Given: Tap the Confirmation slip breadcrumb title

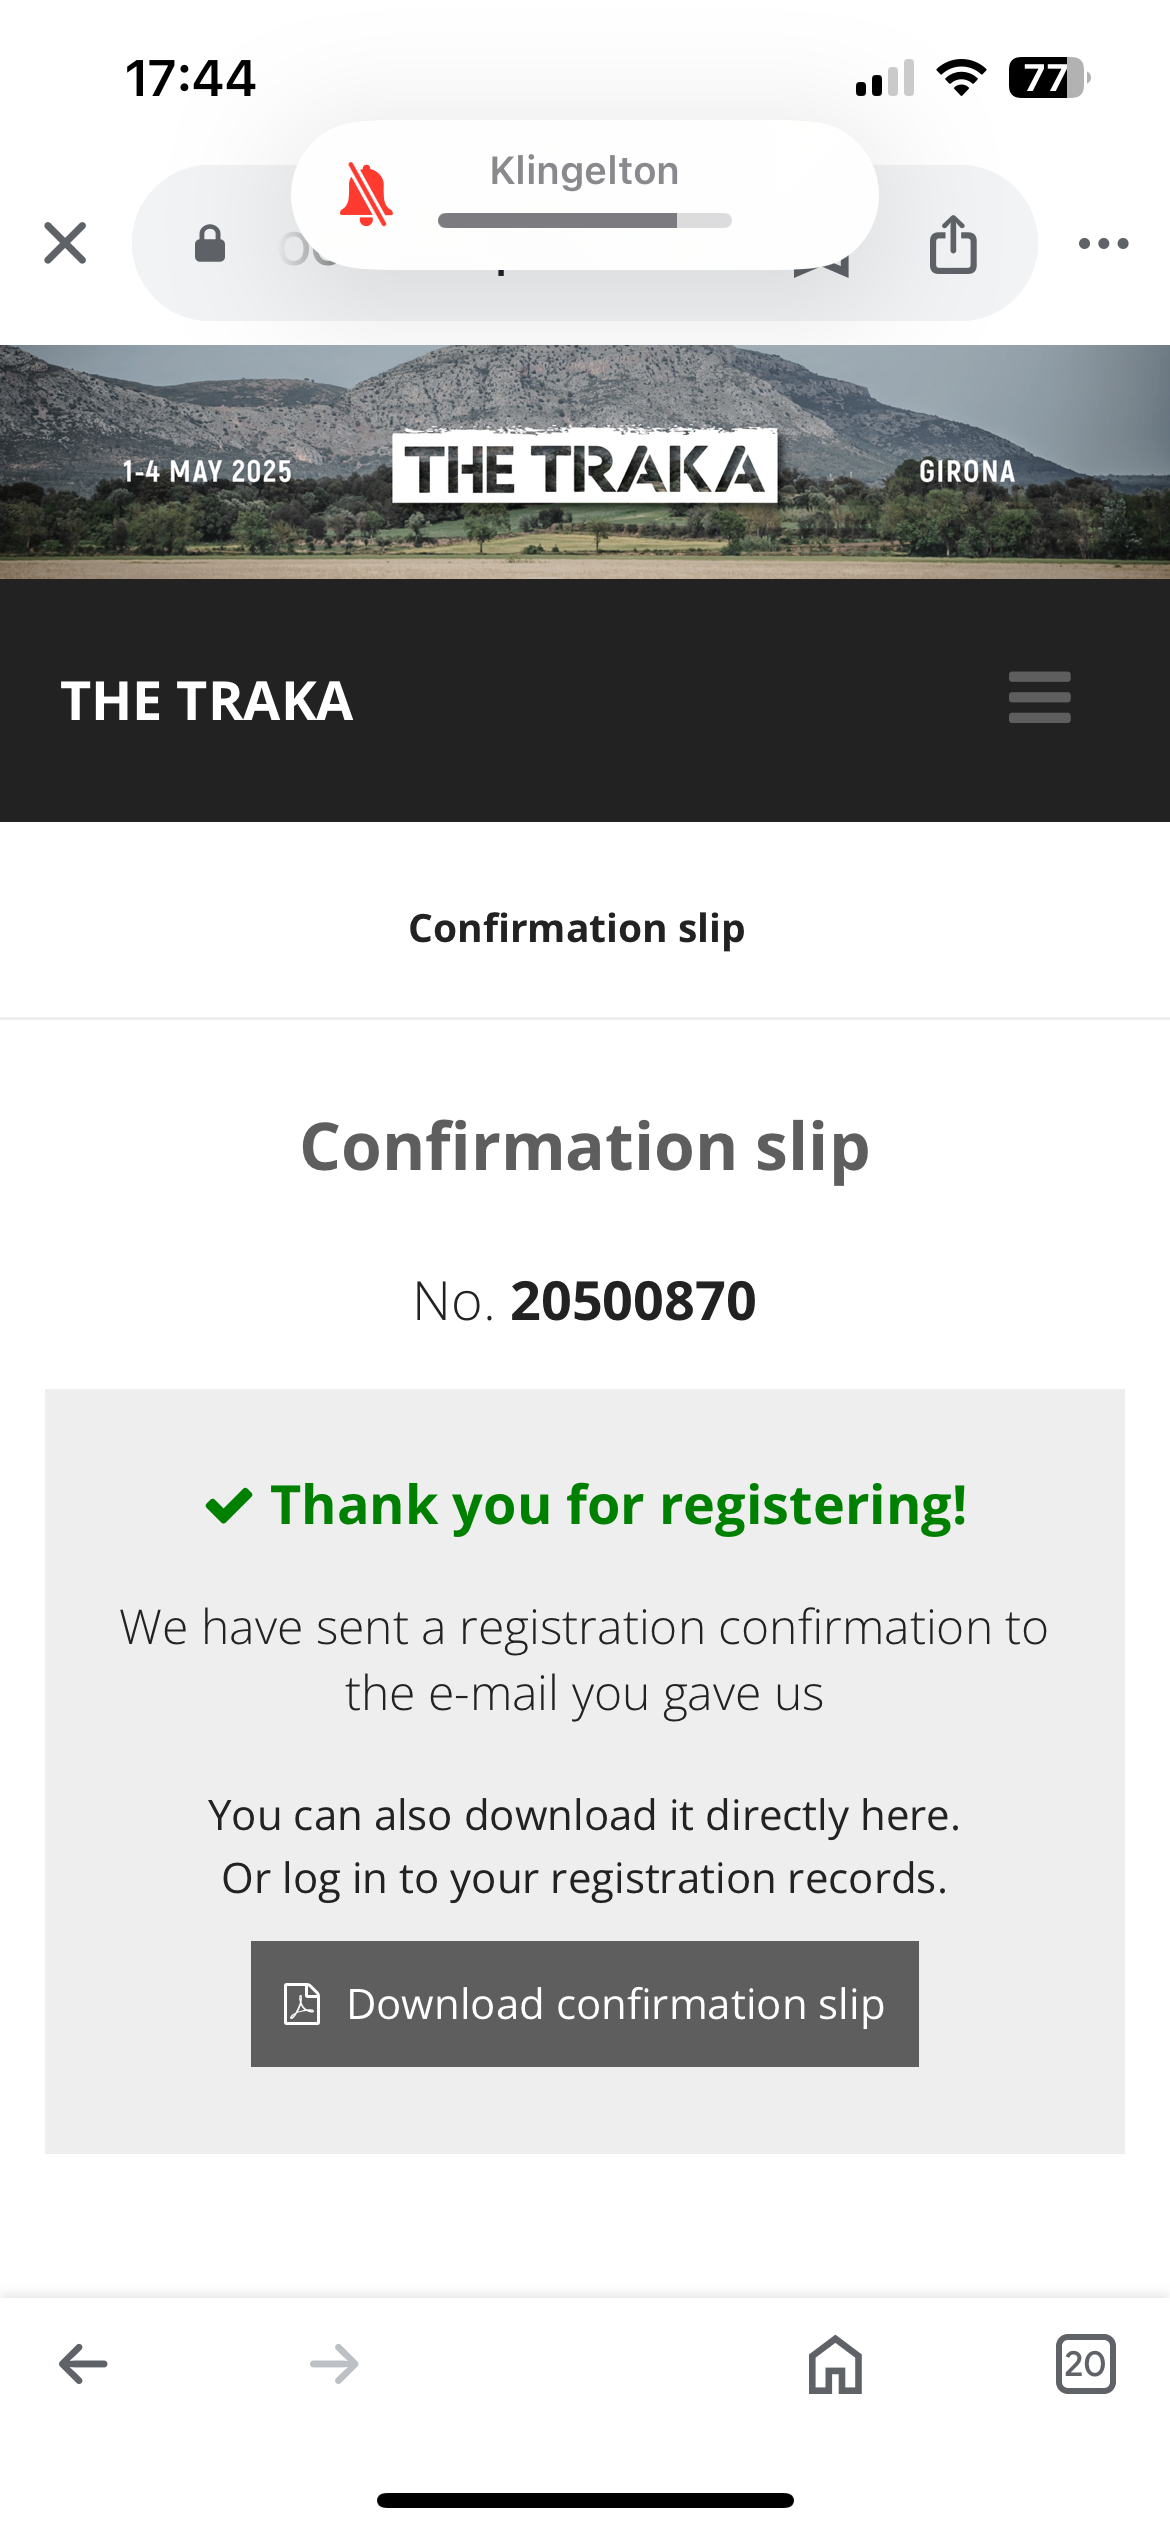Looking at the screenshot, I should click(x=577, y=928).
